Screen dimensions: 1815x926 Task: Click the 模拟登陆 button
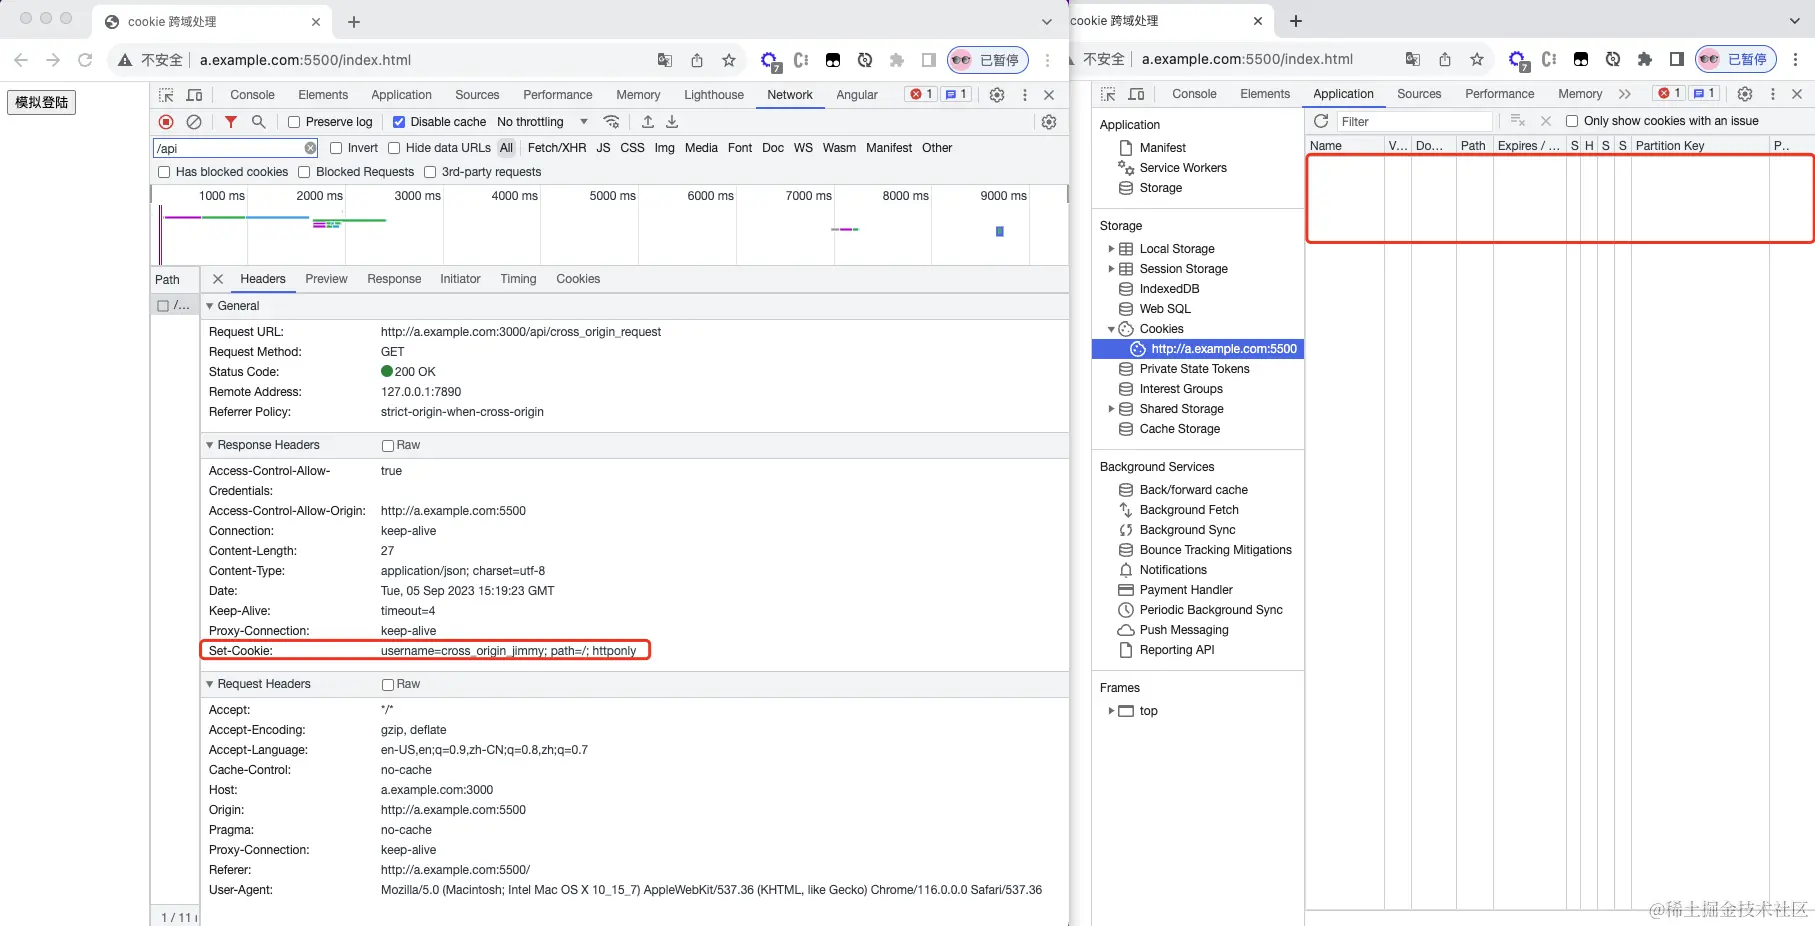click(x=42, y=102)
